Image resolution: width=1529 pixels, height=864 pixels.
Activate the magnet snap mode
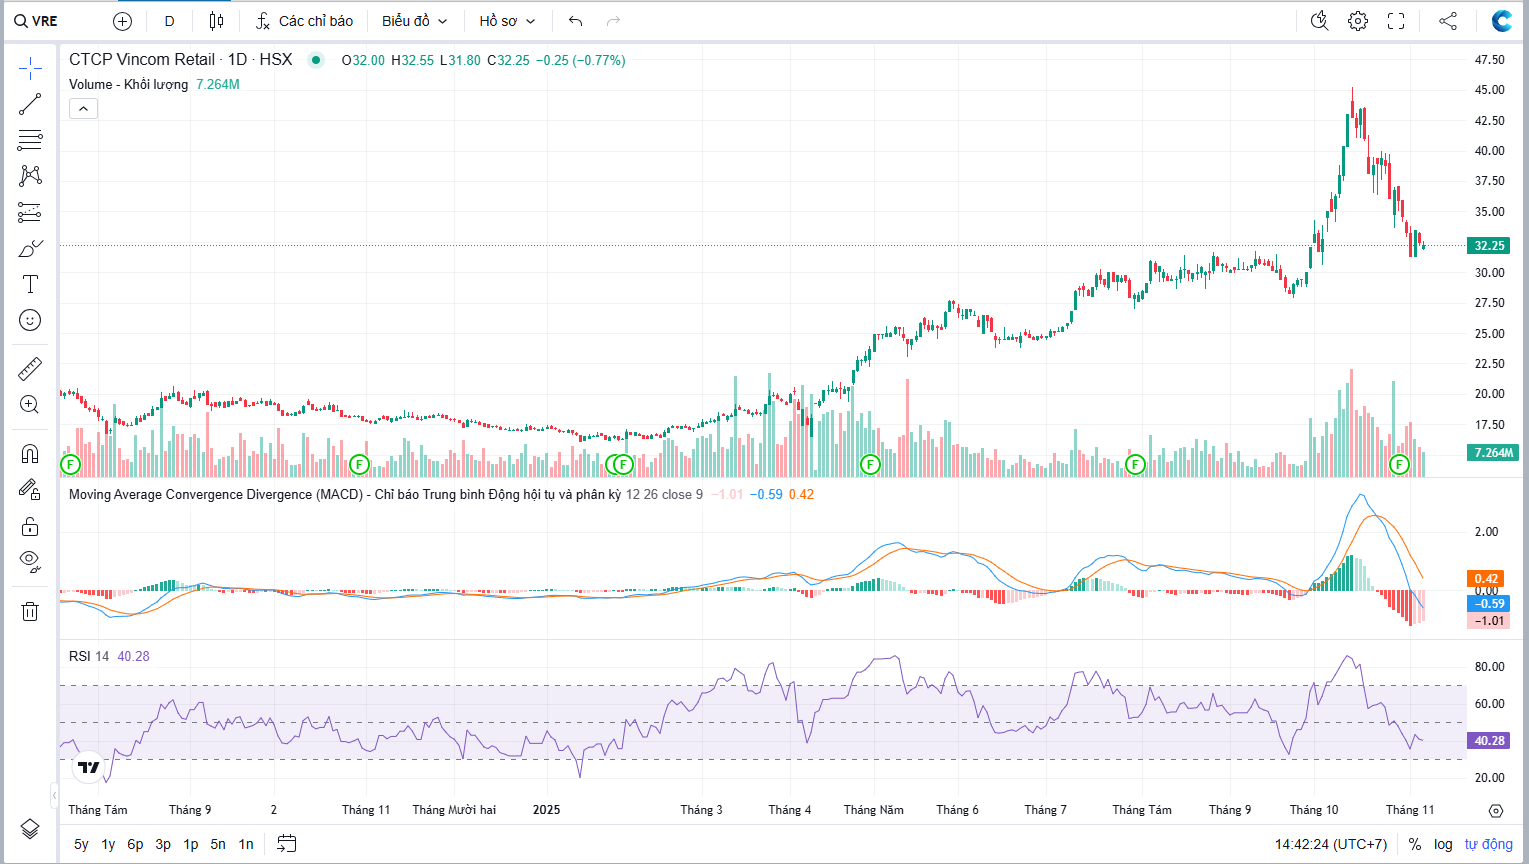30,454
